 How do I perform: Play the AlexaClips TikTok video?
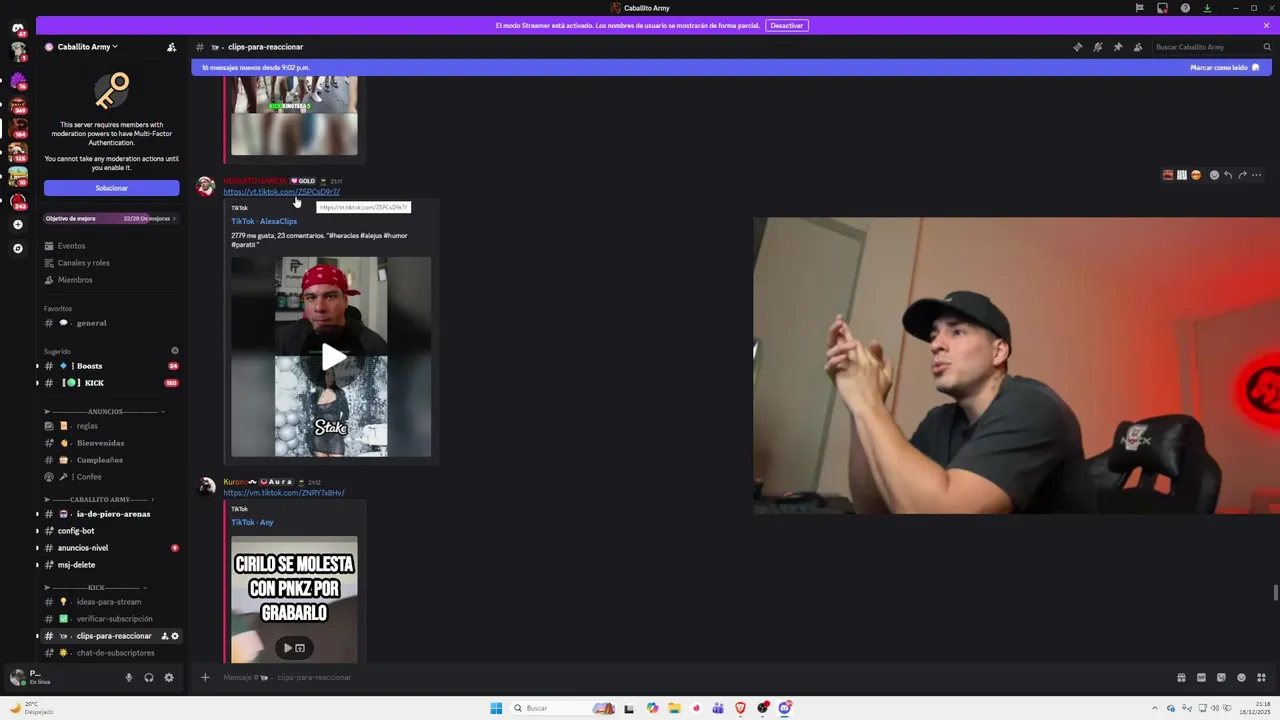click(x=332, y=357)
